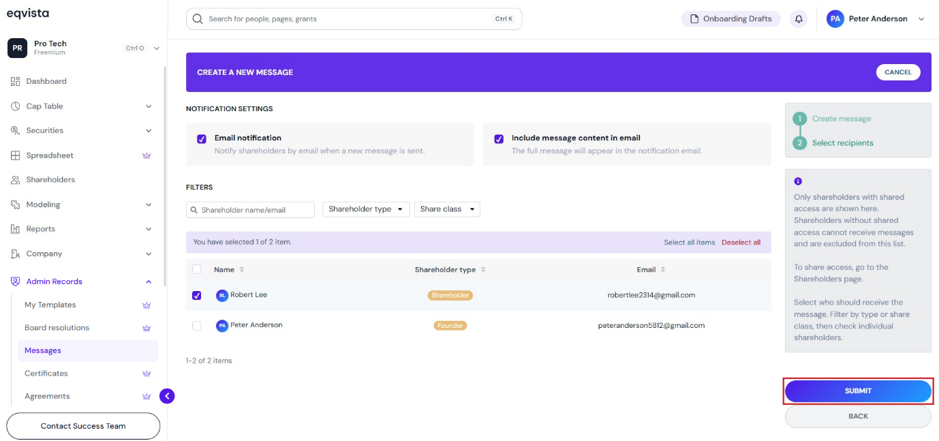Click the Deselect all link
This screenshot has width=939, height=441.
741,243
